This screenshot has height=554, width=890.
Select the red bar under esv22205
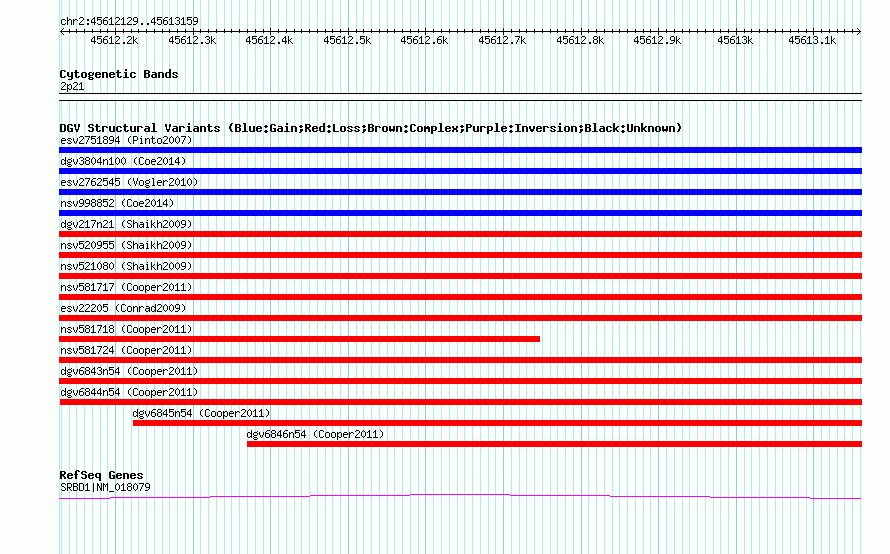[x=460, y=318]
